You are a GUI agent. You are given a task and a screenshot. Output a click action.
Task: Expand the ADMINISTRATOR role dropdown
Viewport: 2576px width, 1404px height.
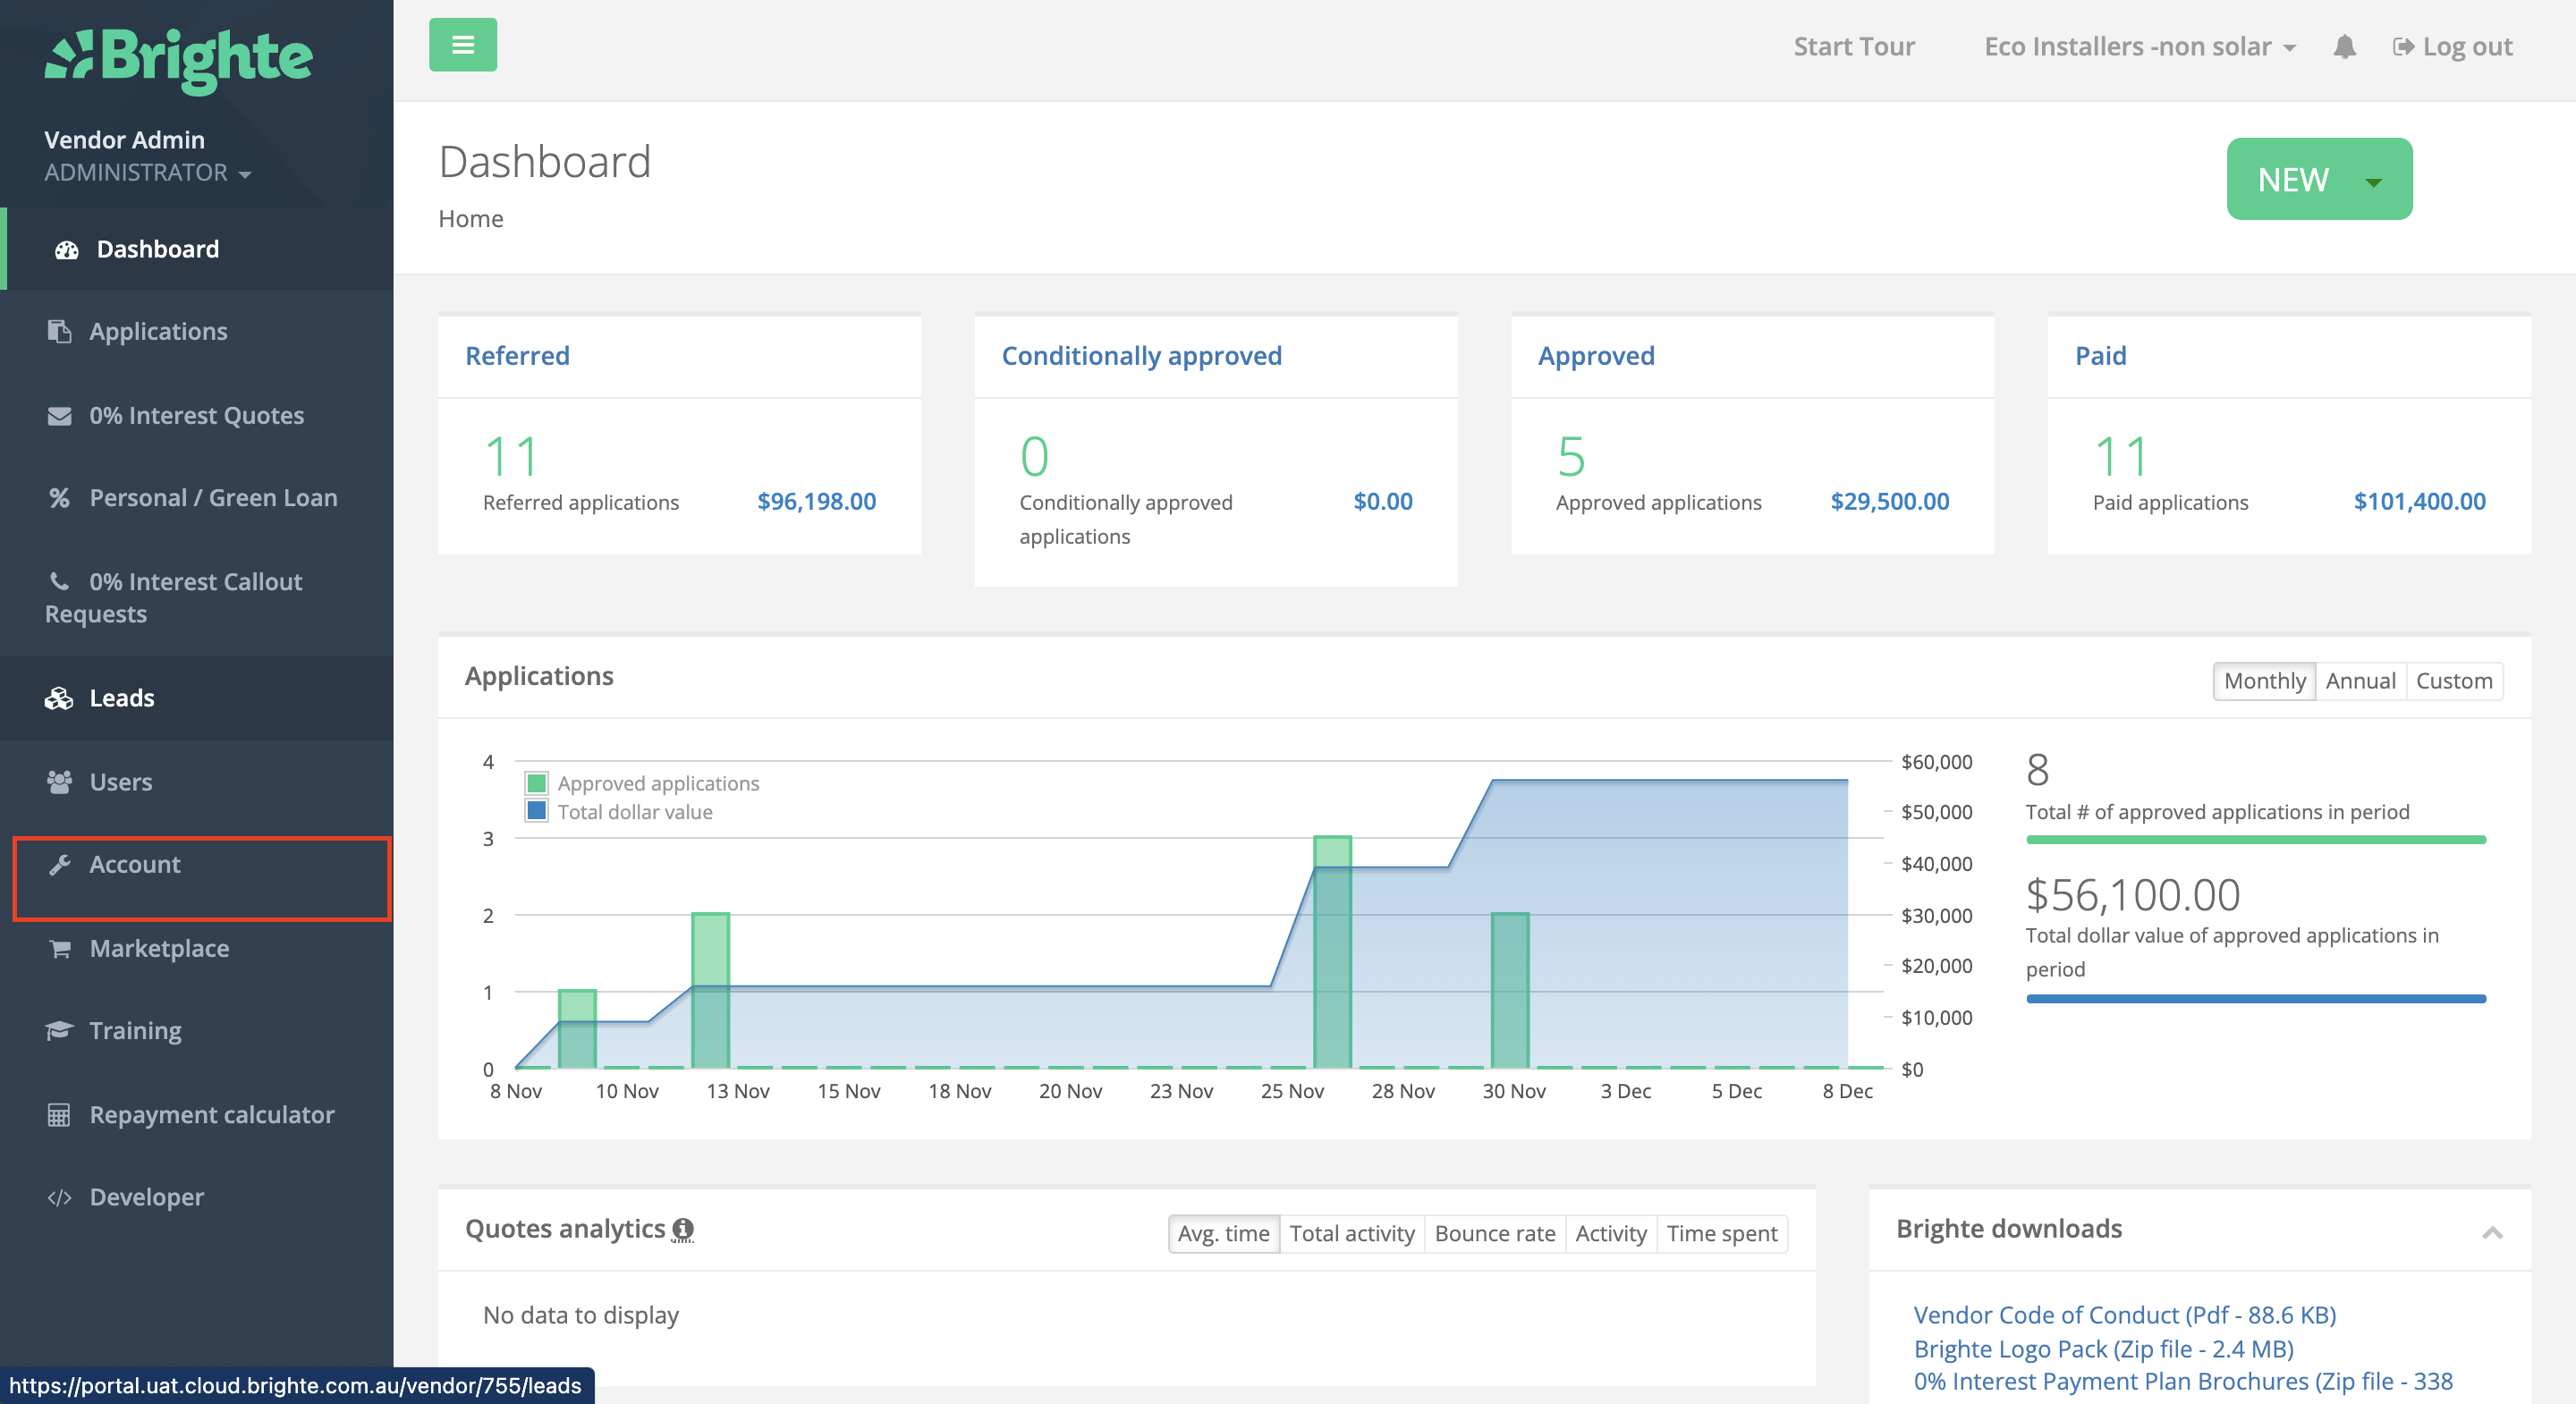coord(148,172)
